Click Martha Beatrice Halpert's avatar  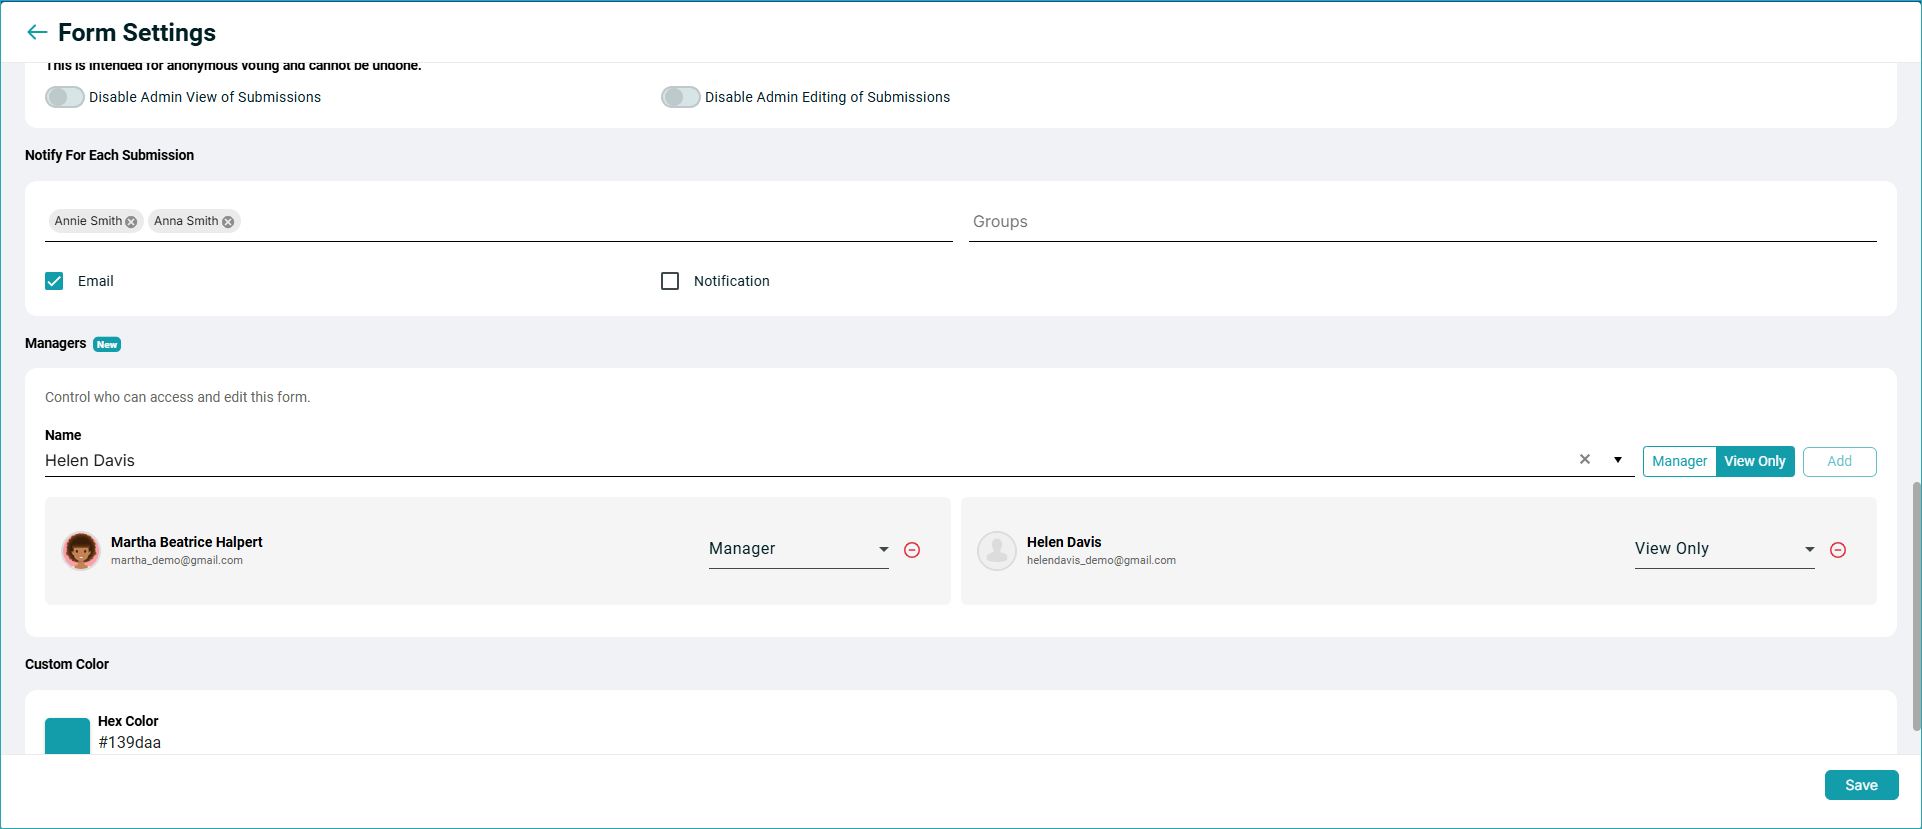click(x=81, y=550)
